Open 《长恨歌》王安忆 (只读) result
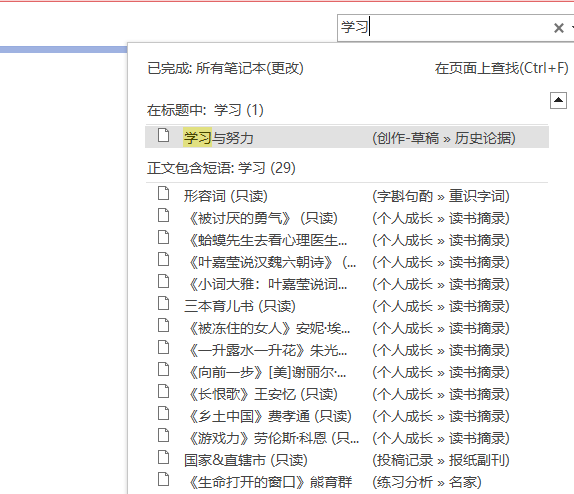Viewport: 574px width, 494px height. click(x=347, y=394)
